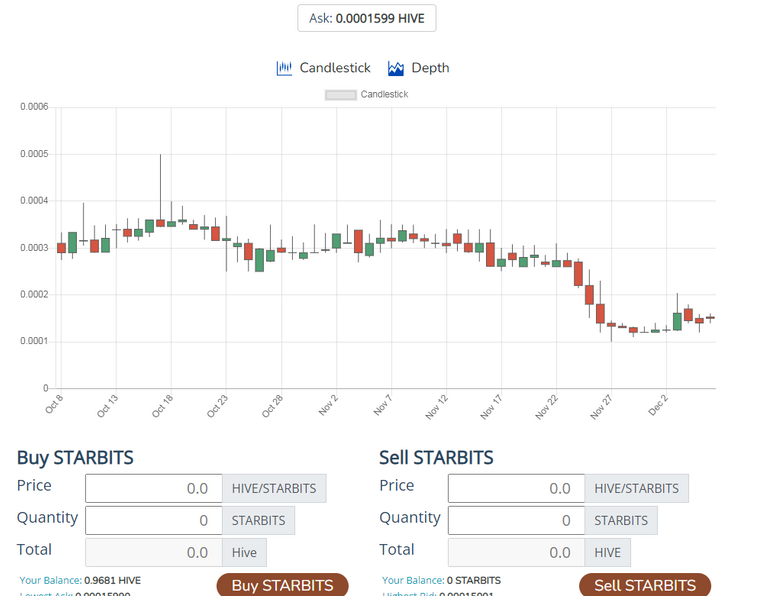This screenshot has height=596, width=768.
Task: Click the 0.9681 HIVE balance value
Action: tap(113, 580)
